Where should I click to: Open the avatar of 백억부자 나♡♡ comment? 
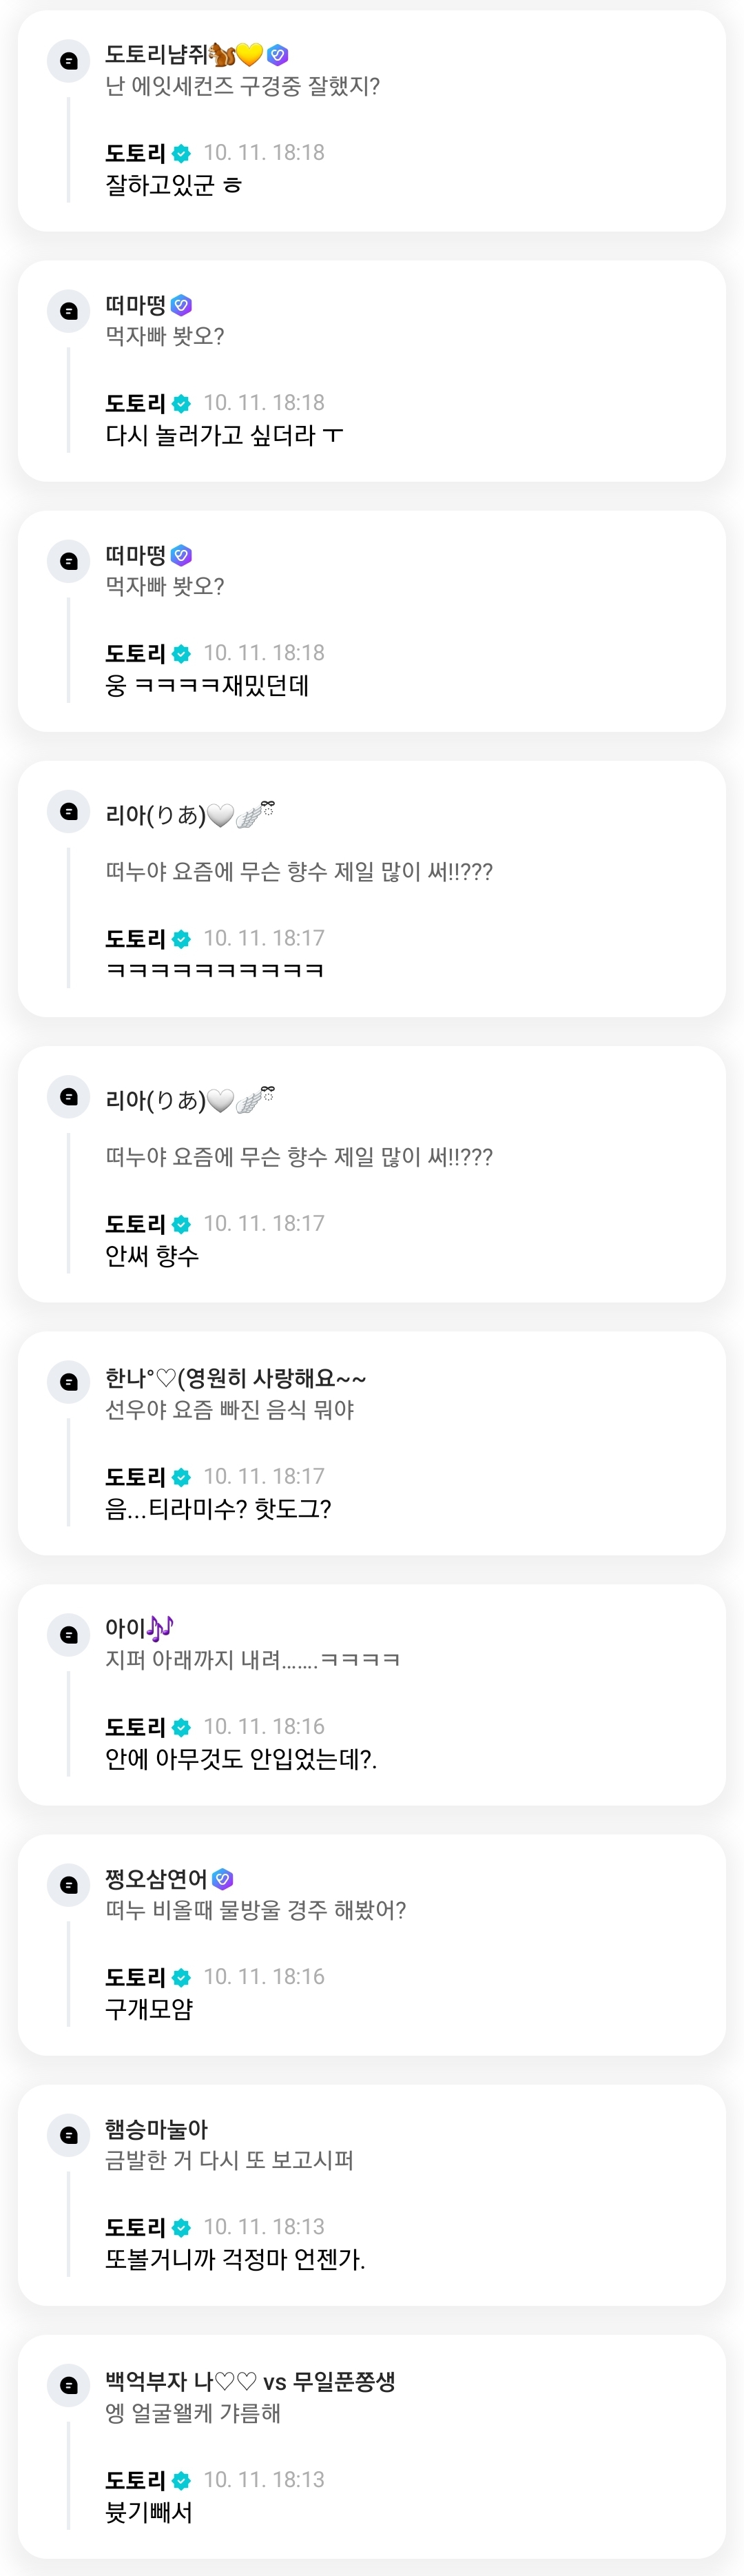(x=69, y=2385)
